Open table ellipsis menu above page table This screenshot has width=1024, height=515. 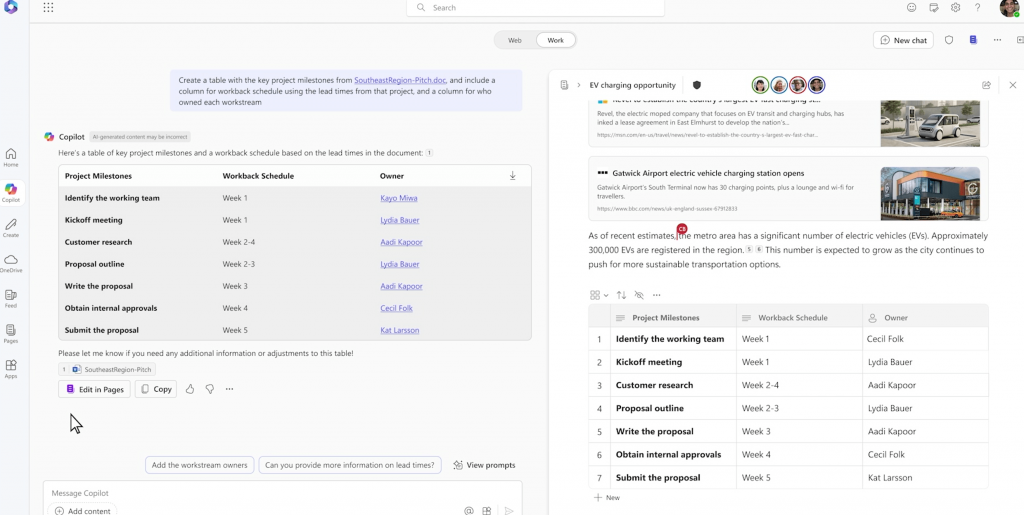(656, 295)
